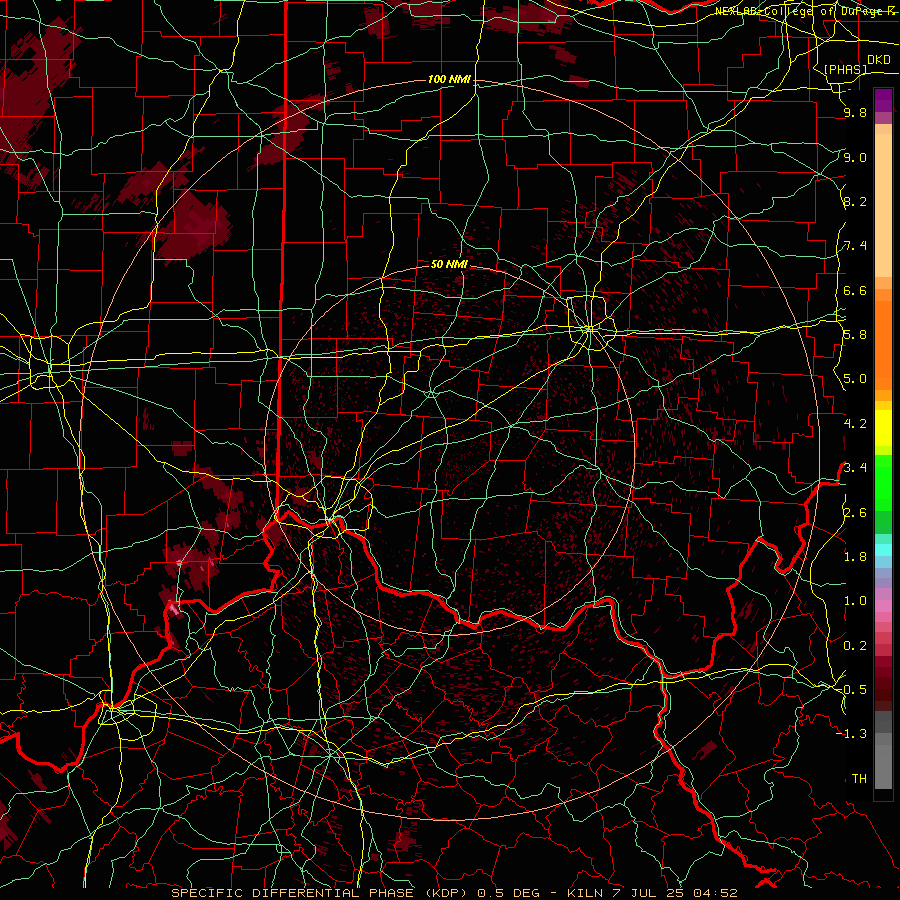
Task: Click the cyan segment of the color bar
Action: pos(883,550)
